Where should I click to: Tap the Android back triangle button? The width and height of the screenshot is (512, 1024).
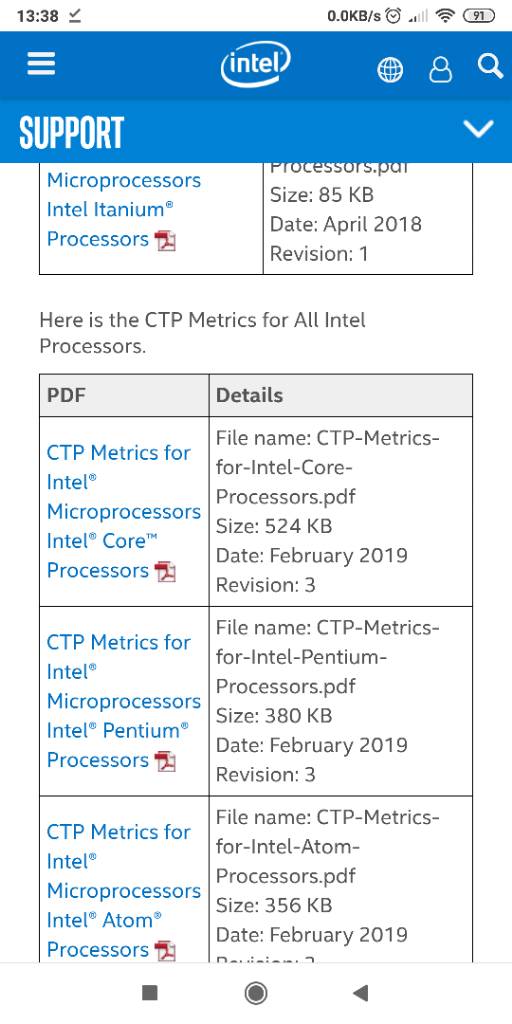(360, 993)
